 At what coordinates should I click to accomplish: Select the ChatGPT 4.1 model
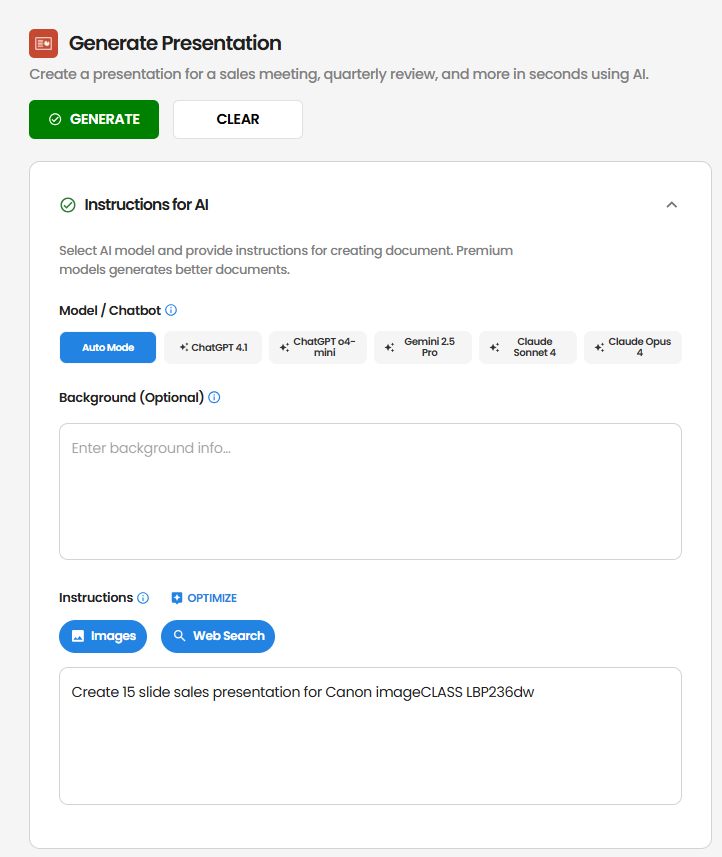click(212, 347)
